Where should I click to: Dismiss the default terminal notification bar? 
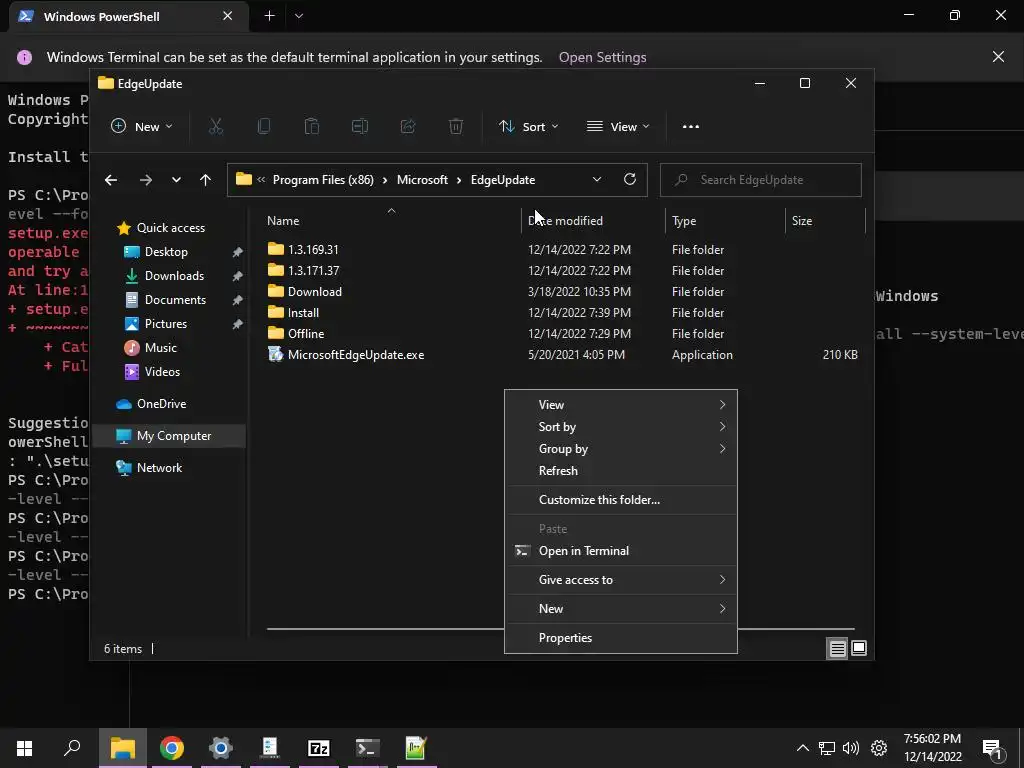(999, 57)
